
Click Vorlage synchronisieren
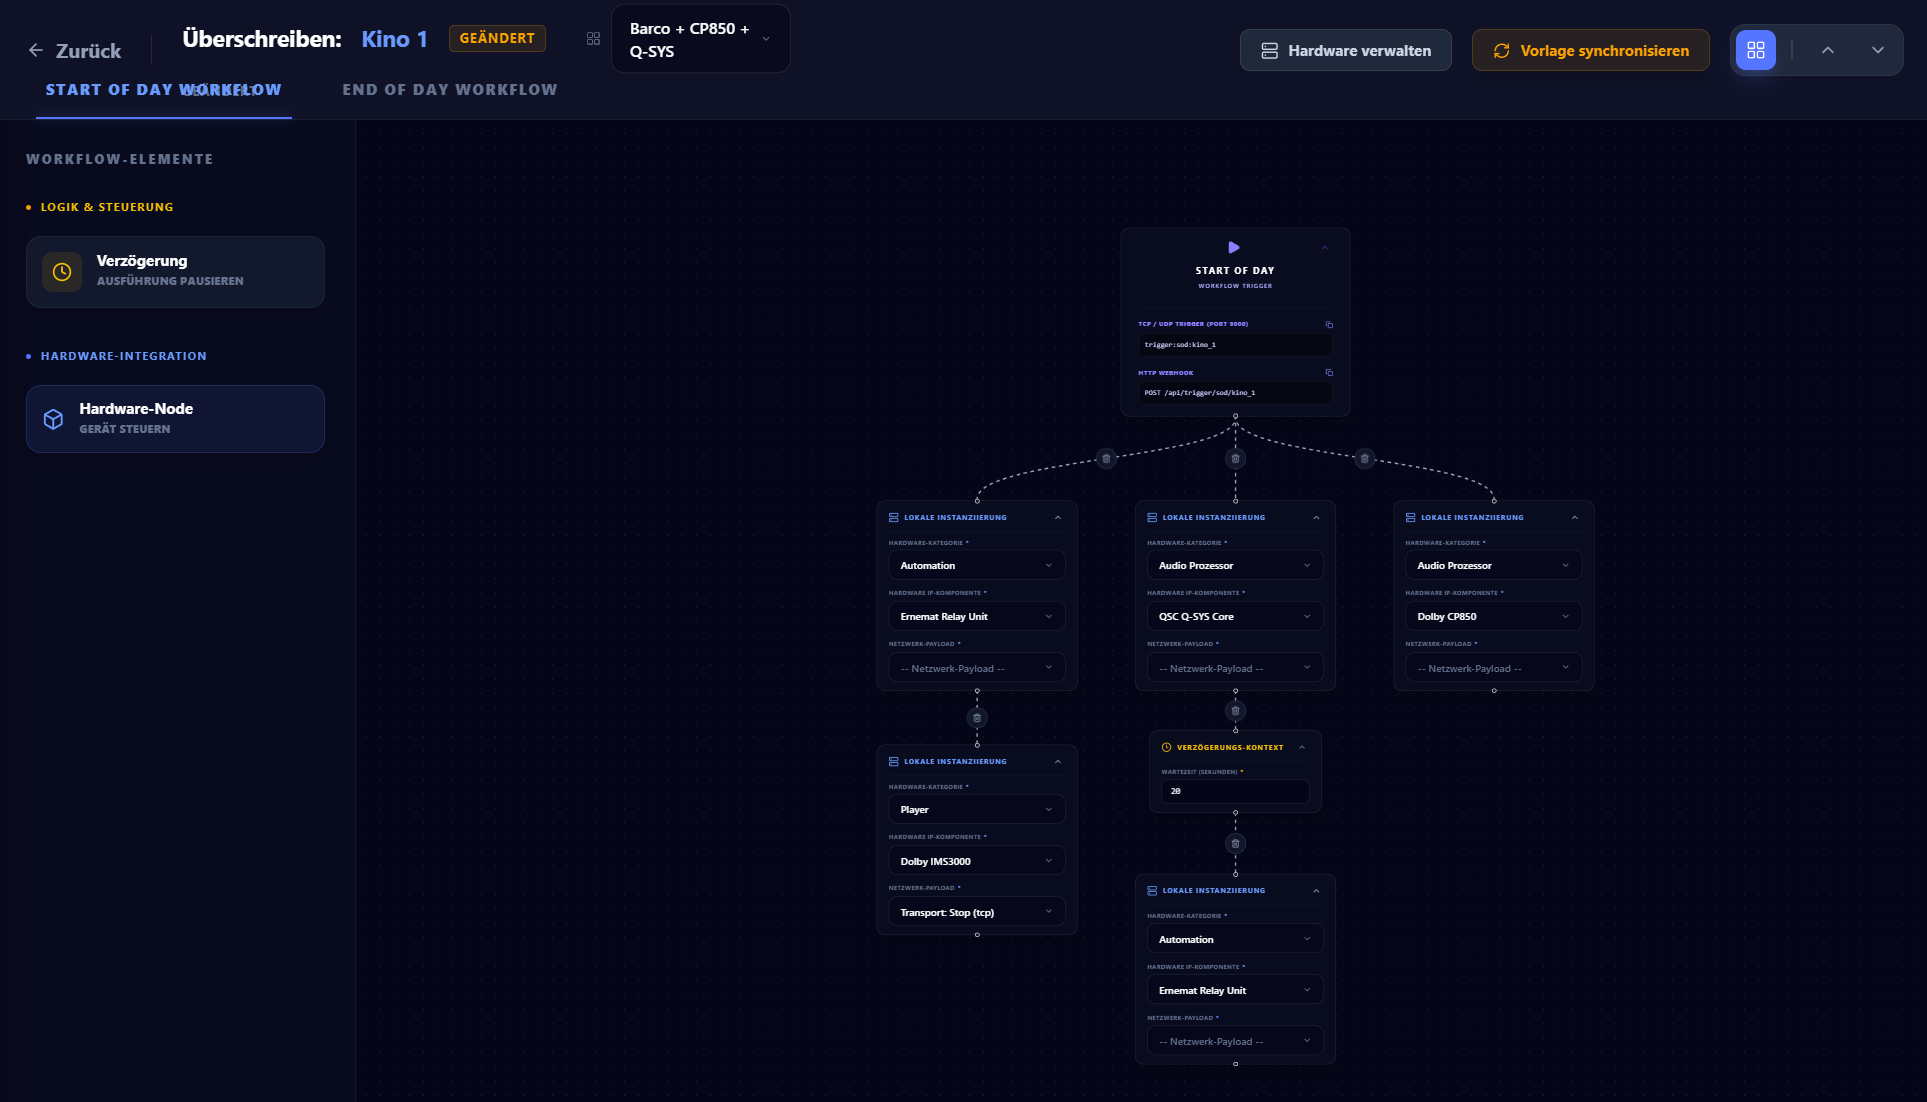click(1590, 49)
